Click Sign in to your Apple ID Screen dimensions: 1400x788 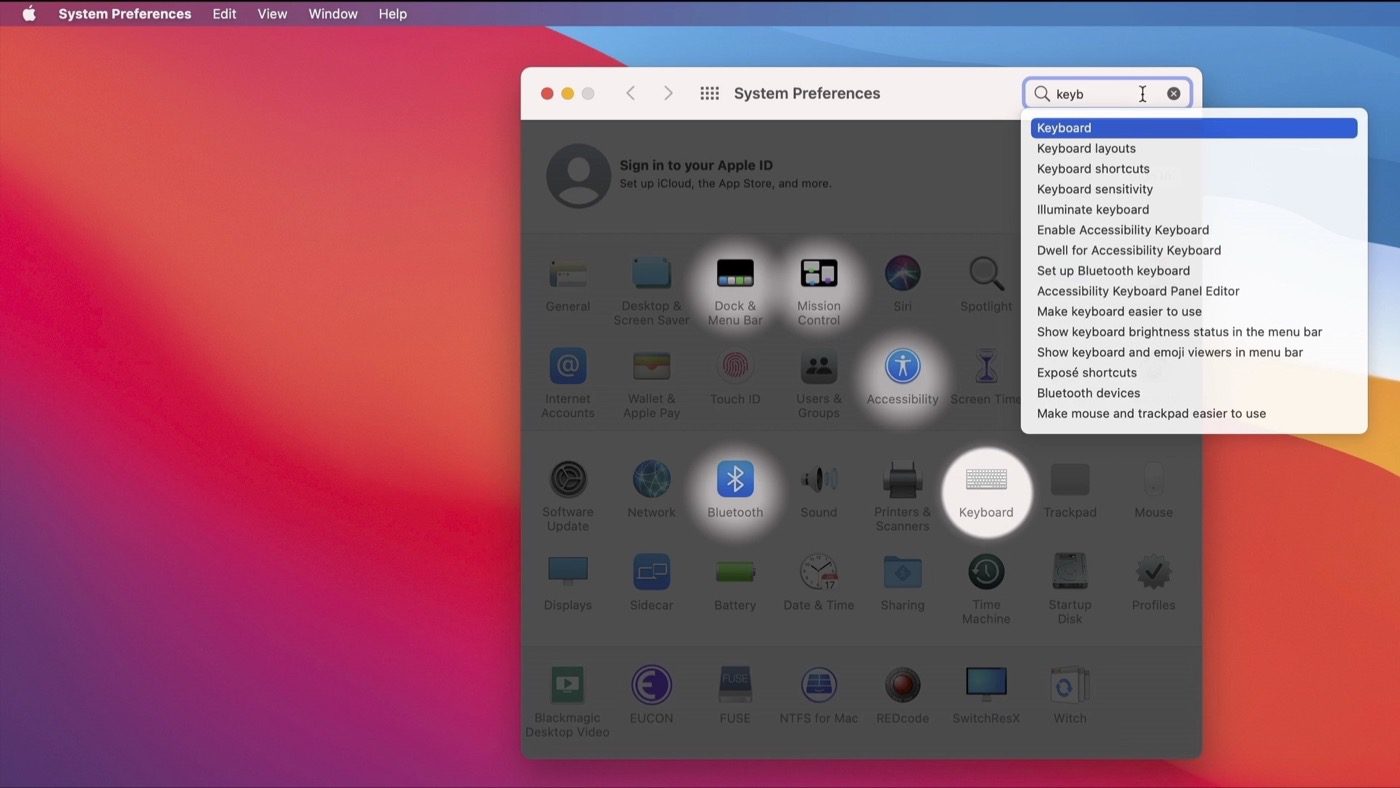point(696,166)
